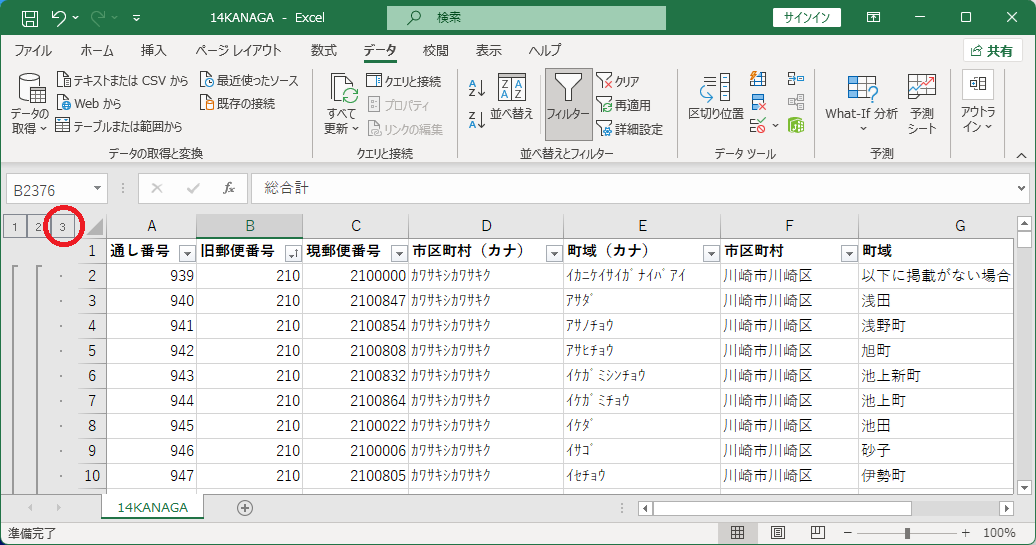Viewport: 1036px width, 545px height.
Task: Open data validation dropdown arrow
Action: pyautogui.click(x=775, y=125)
